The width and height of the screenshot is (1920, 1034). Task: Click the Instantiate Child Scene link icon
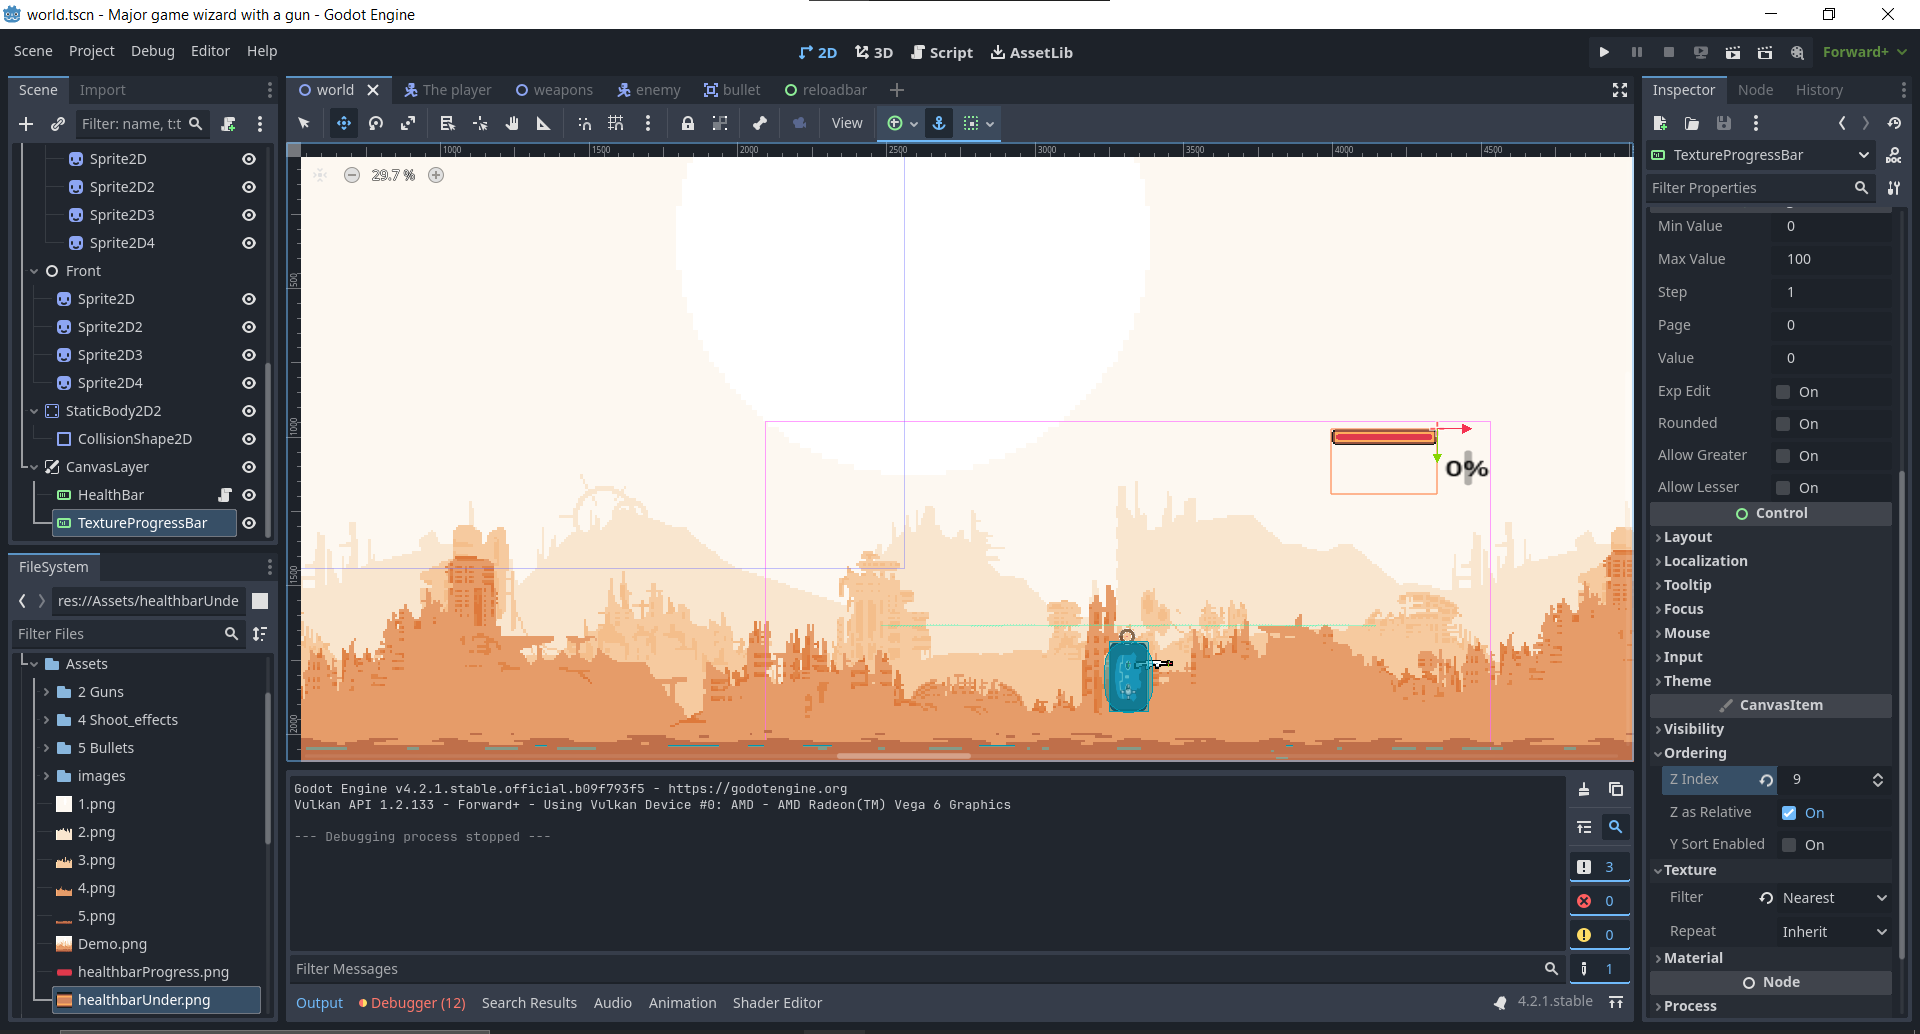tap(58, 124)
